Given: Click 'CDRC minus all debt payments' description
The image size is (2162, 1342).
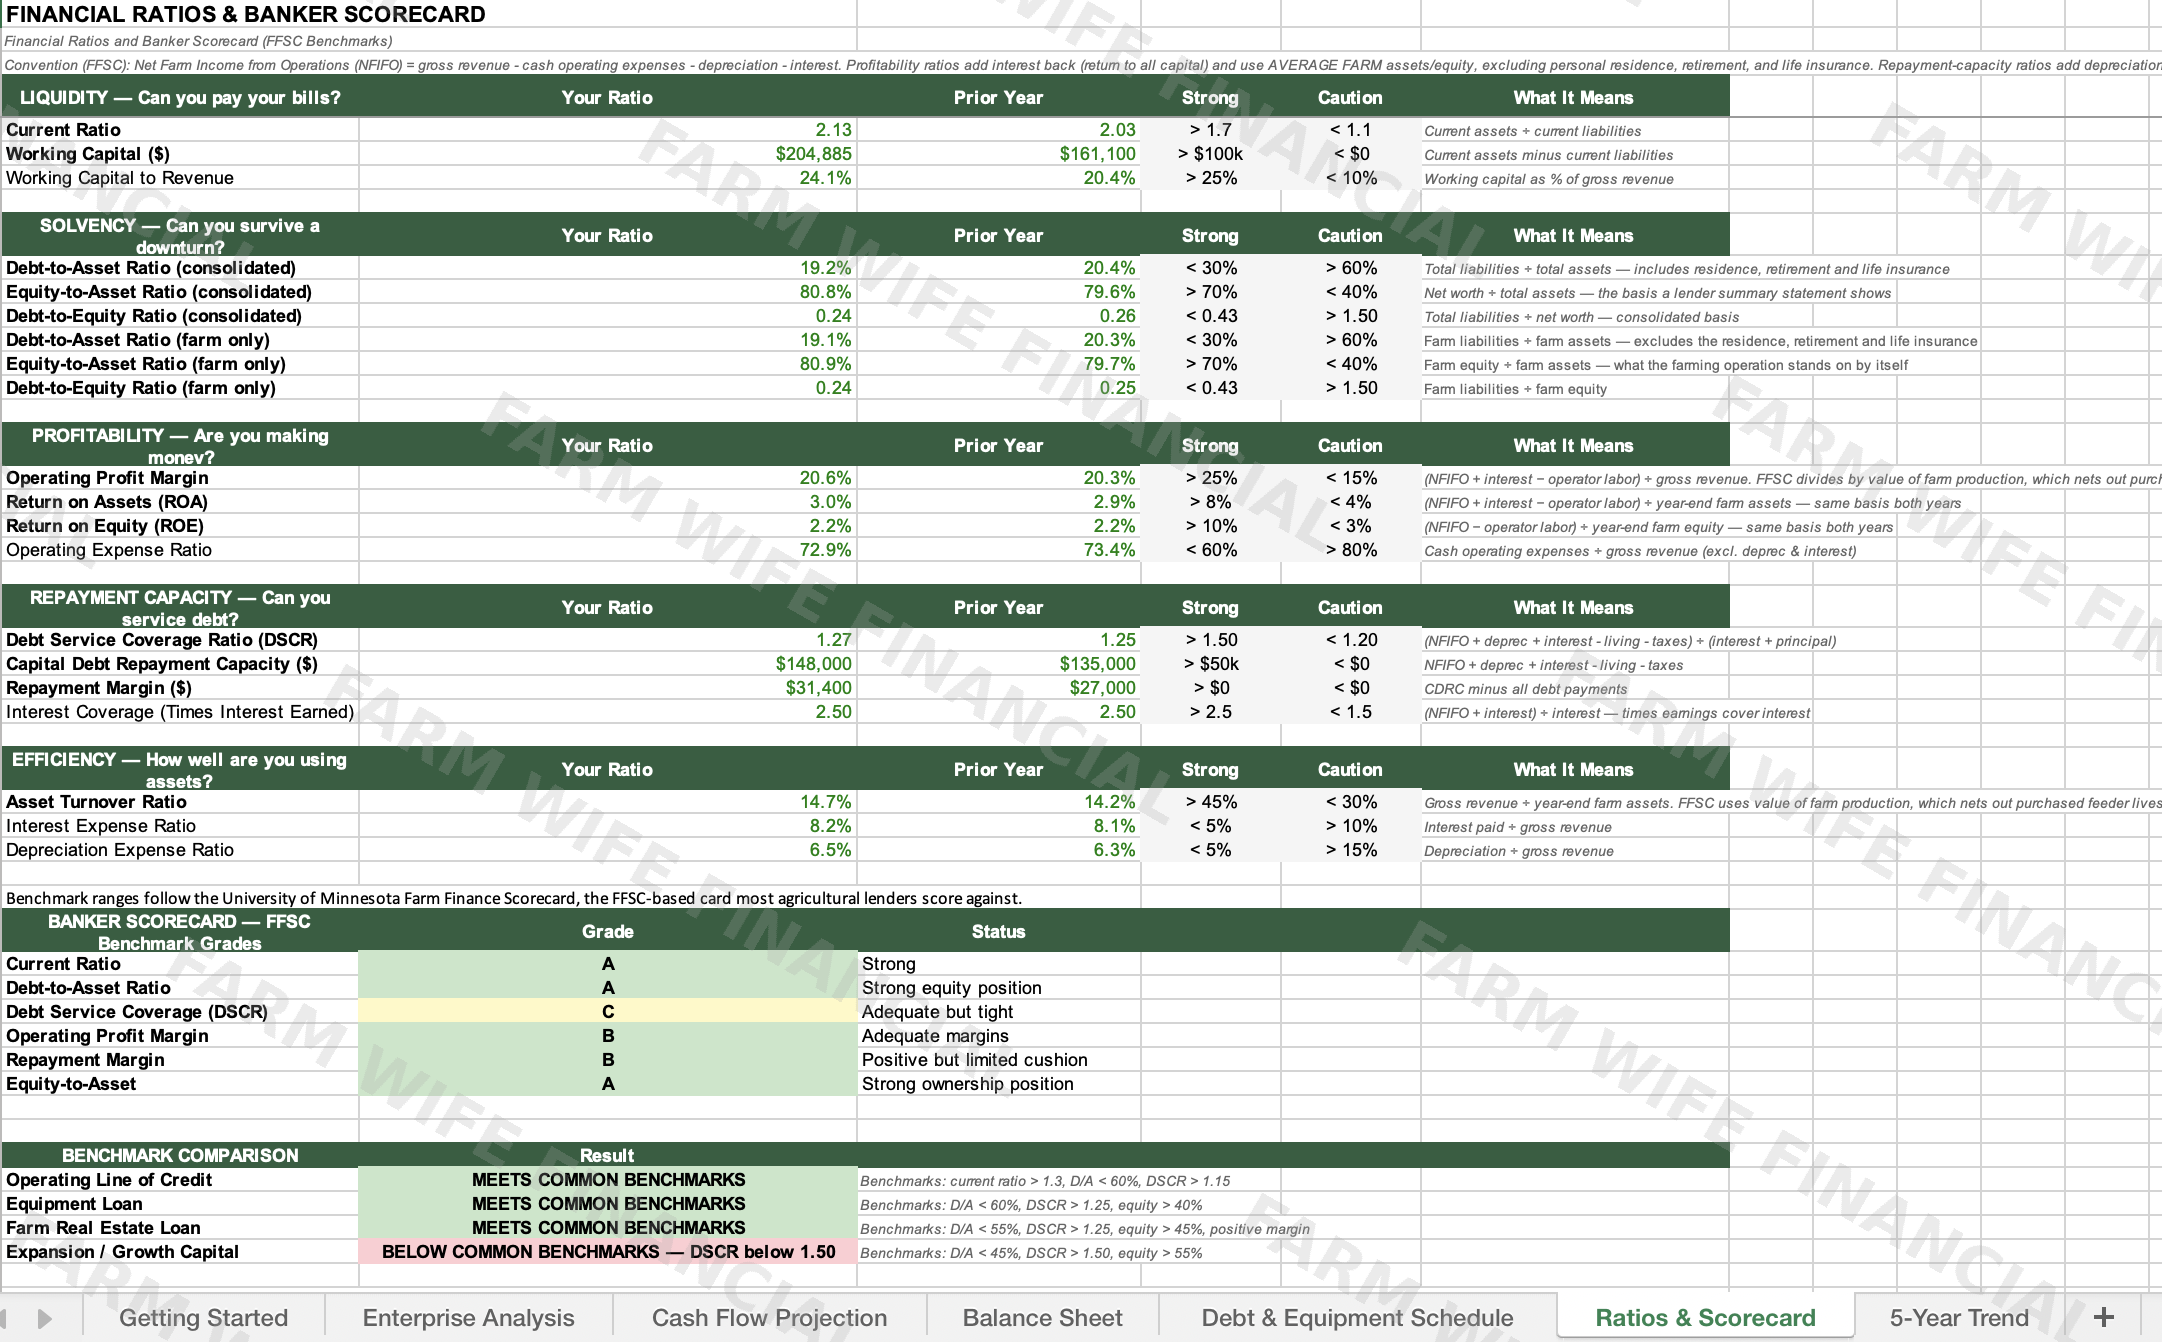Looking at the screenshot, I should [x=1525, y=689].
